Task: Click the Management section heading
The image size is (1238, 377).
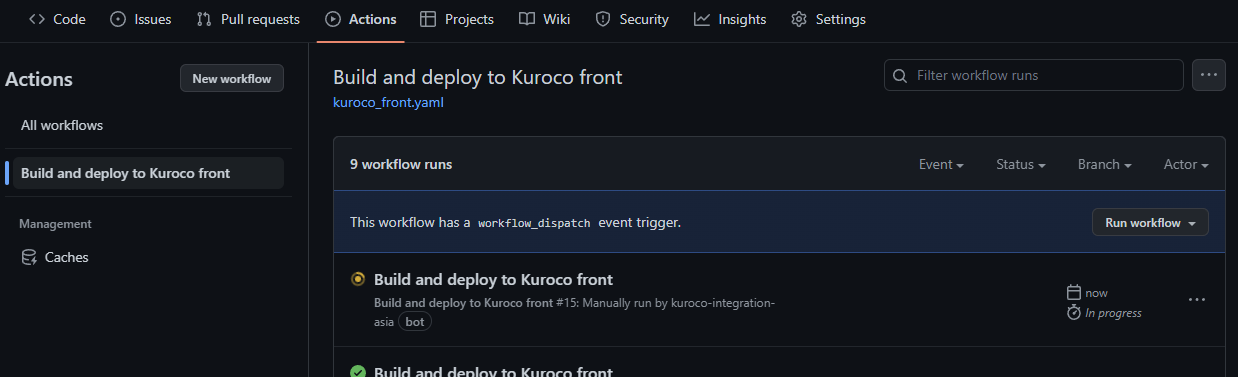Action: click(55, 224)
